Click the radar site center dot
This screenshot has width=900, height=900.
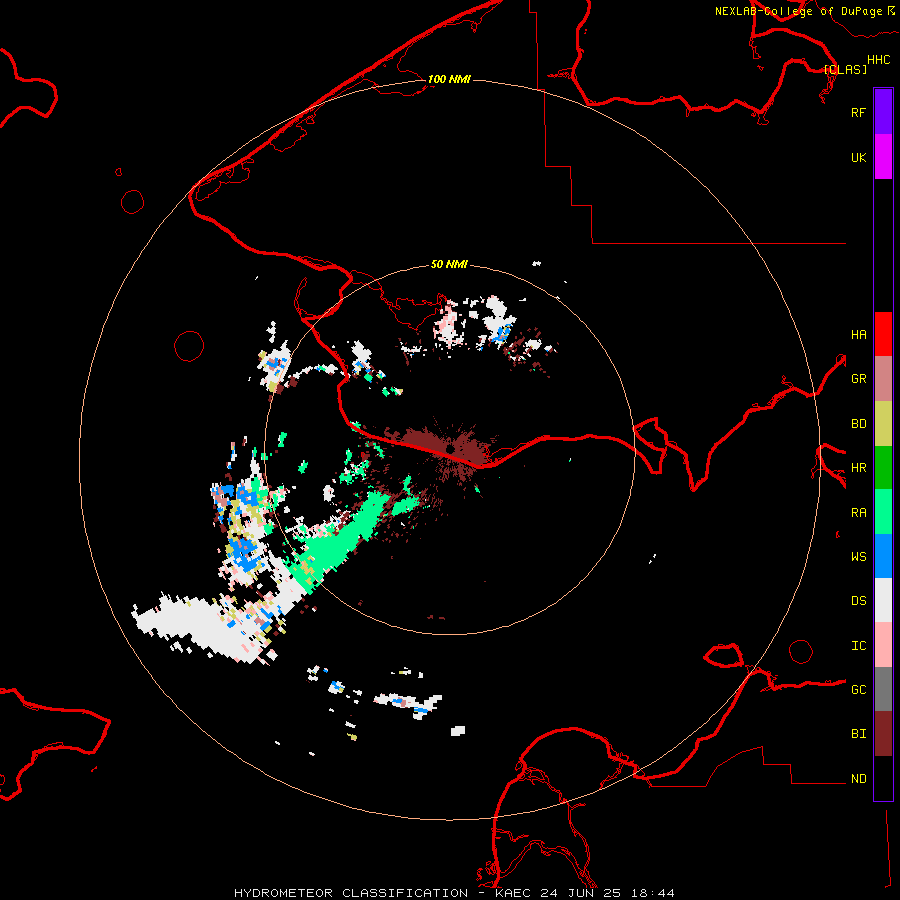(451, 448)
